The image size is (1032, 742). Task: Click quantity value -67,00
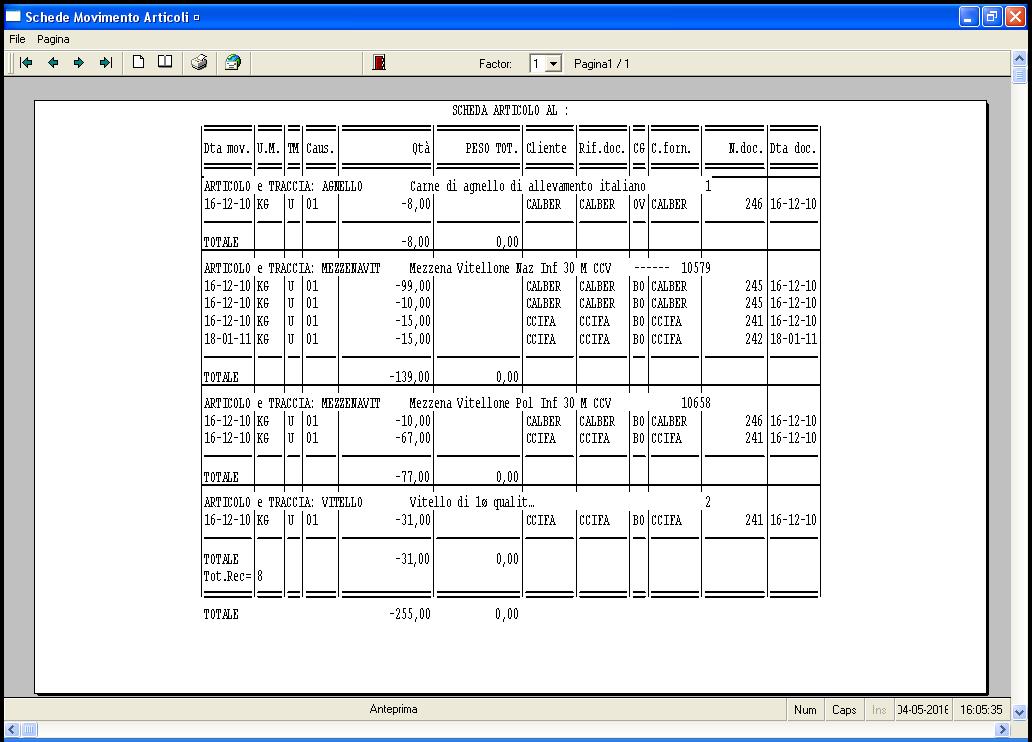[x=413, y=438]
